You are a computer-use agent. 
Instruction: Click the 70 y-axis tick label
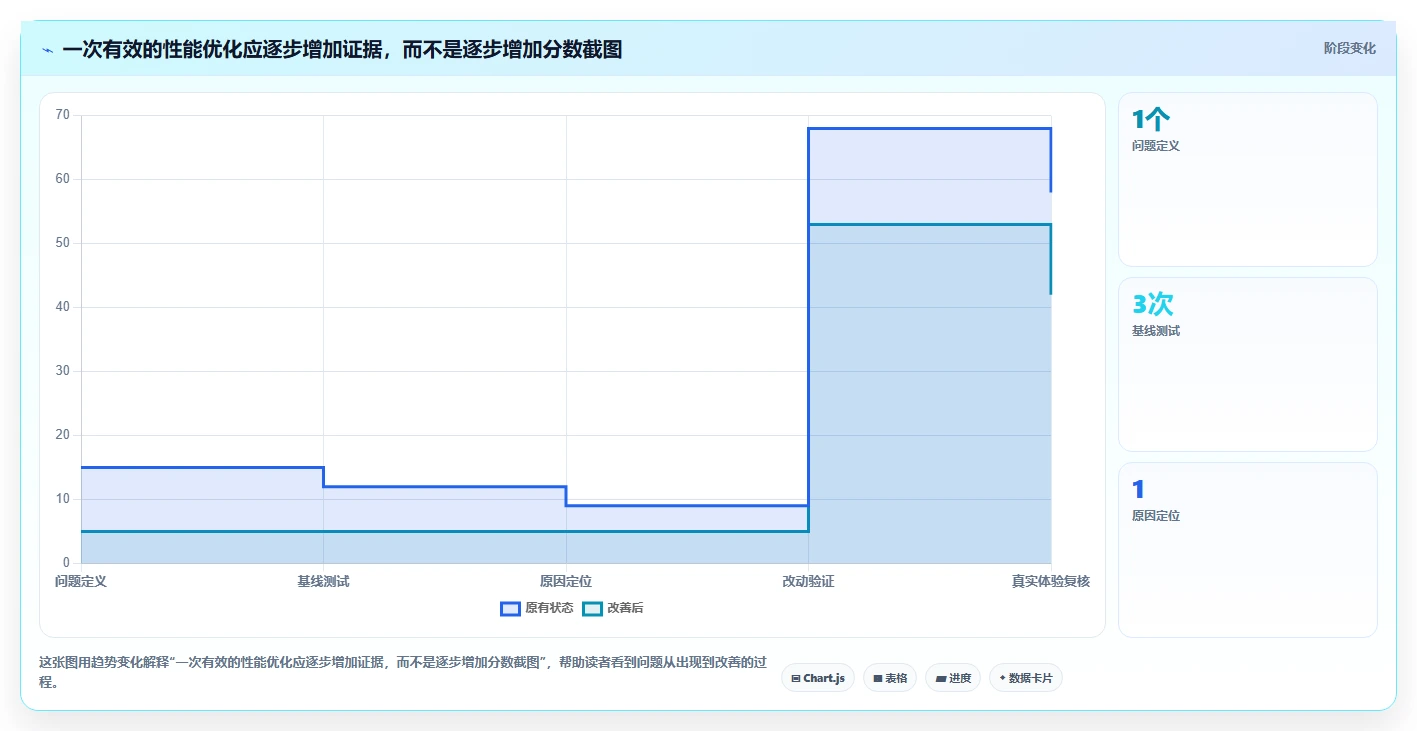[x=62, y=115]
